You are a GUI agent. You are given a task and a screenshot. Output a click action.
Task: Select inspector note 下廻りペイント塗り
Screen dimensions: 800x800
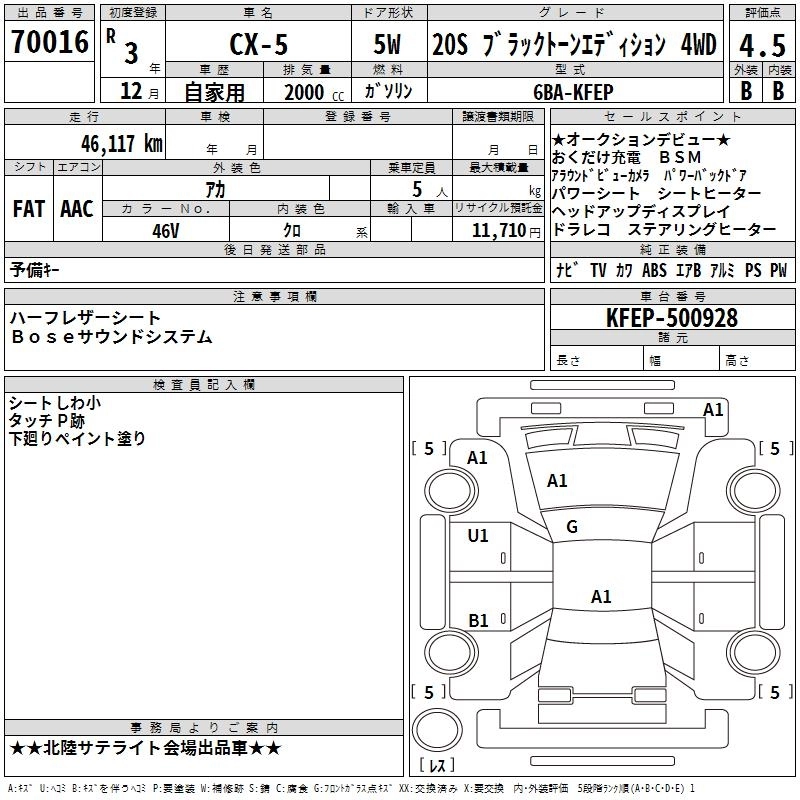pyautogui.click(x=77, y=439)
